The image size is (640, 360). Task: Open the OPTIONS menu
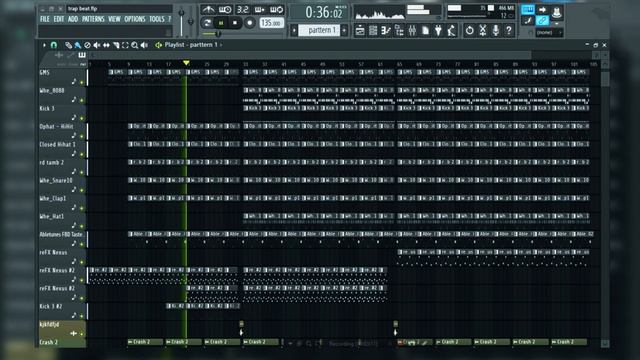[135, 19]
